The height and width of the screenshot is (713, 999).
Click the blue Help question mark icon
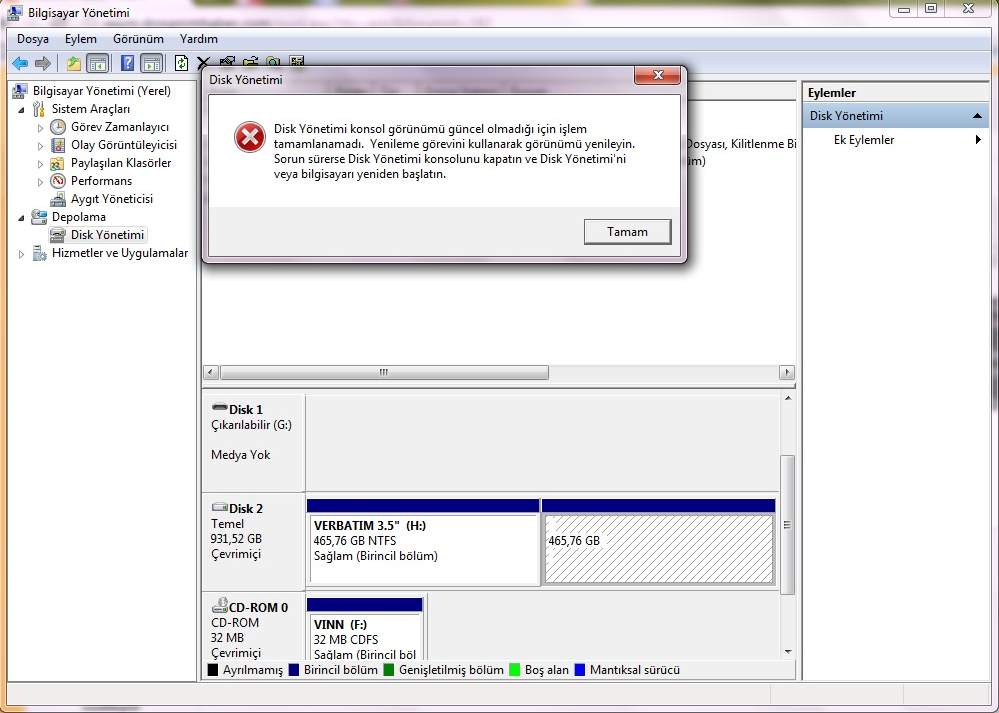(x=127, y=63)
